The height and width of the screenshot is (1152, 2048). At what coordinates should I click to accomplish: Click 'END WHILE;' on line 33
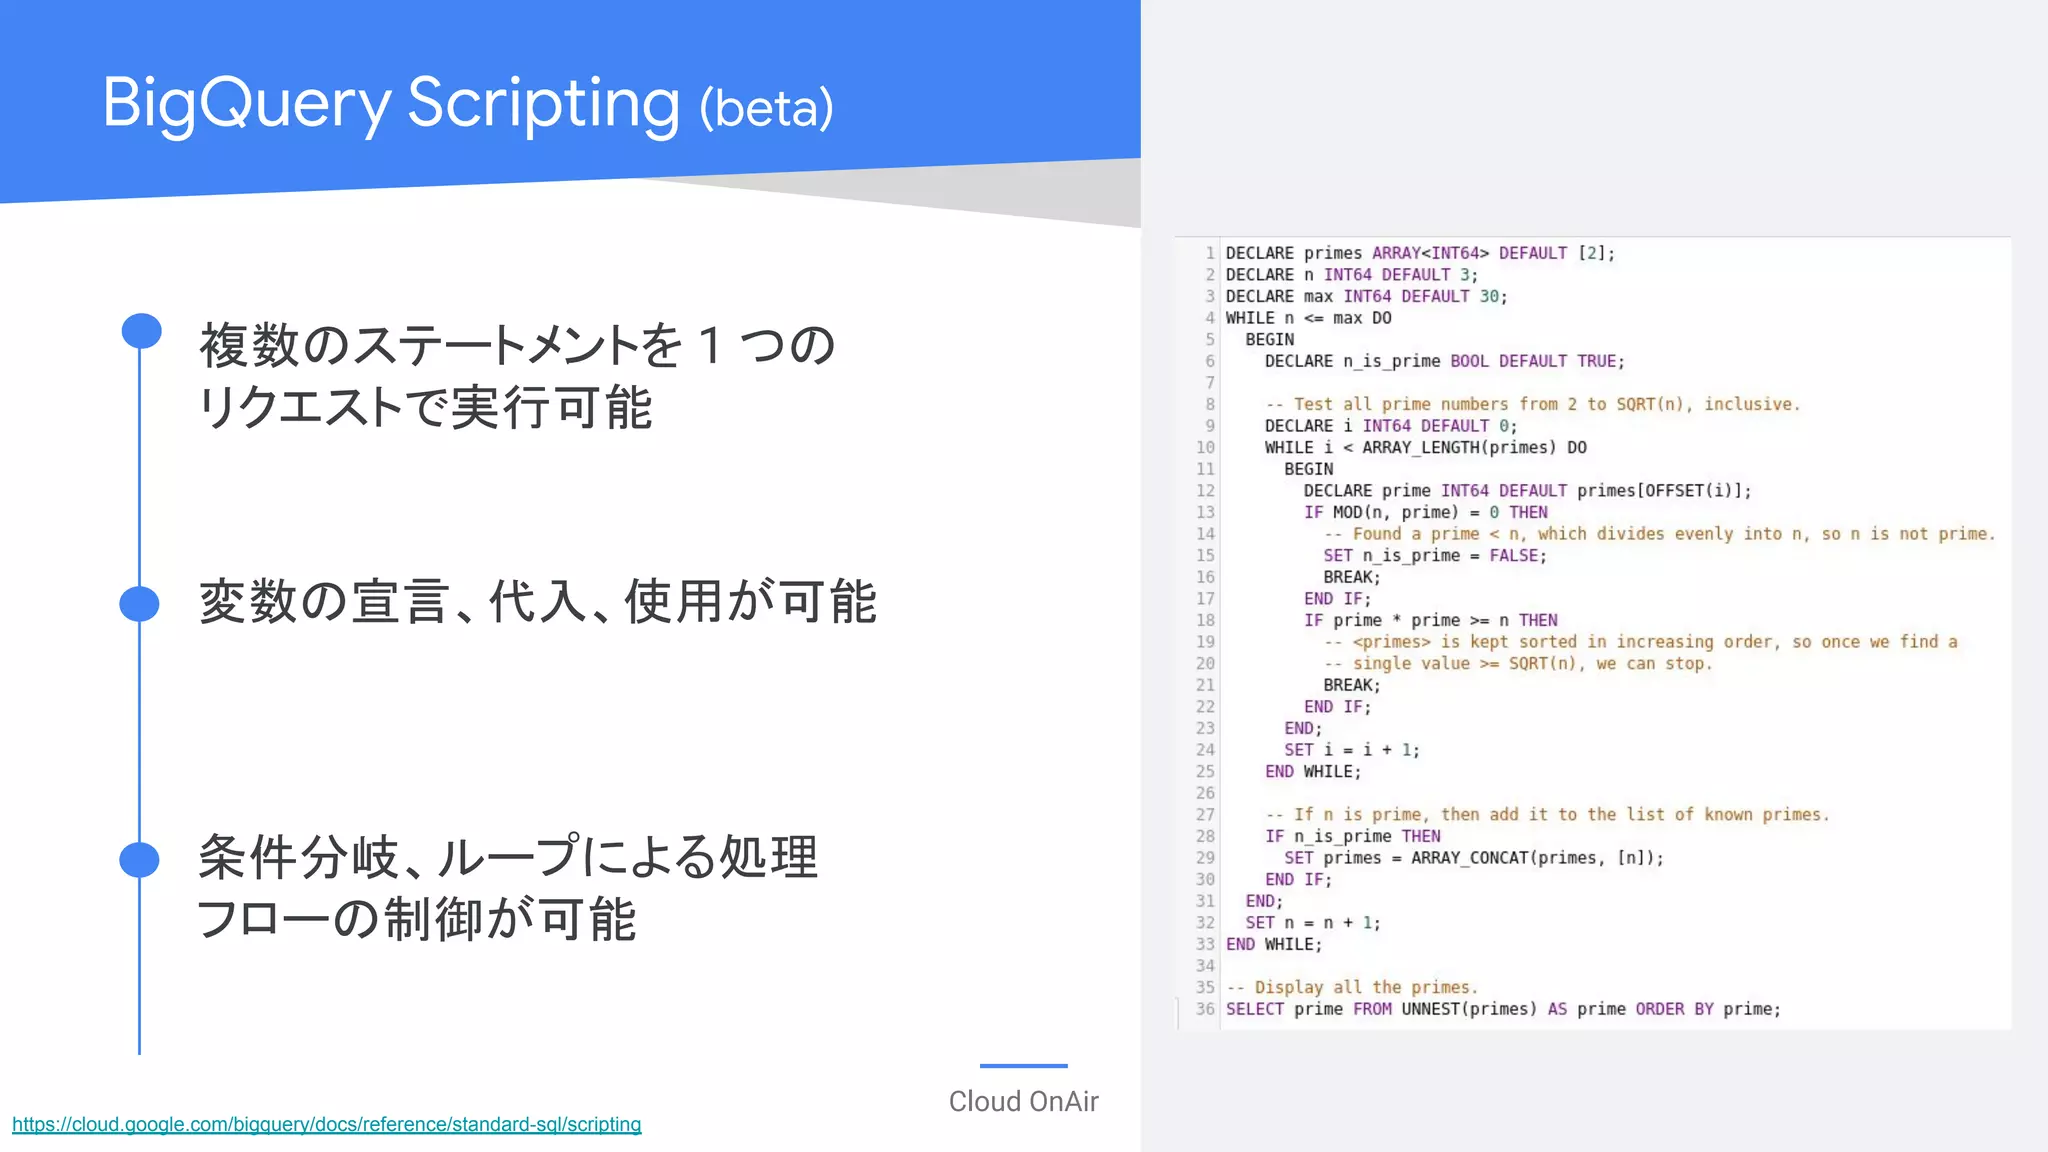(x=1274, y=944)
